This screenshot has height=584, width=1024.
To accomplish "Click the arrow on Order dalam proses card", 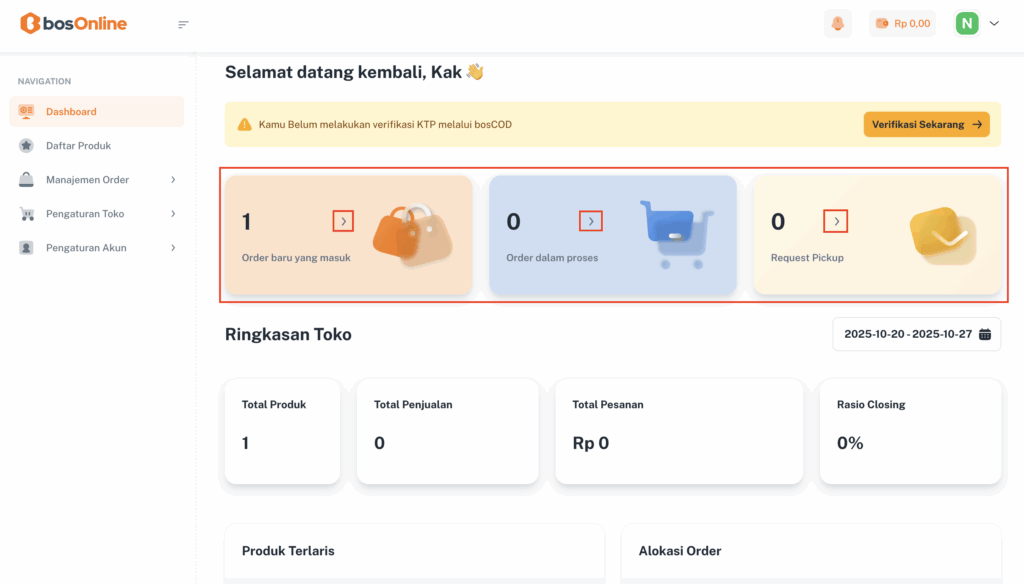I will [x=591, y=221].
